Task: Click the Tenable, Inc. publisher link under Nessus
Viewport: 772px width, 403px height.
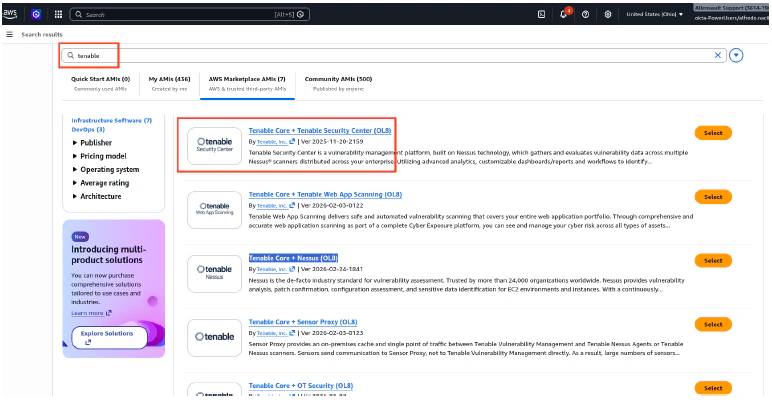Action: [272, 269]
